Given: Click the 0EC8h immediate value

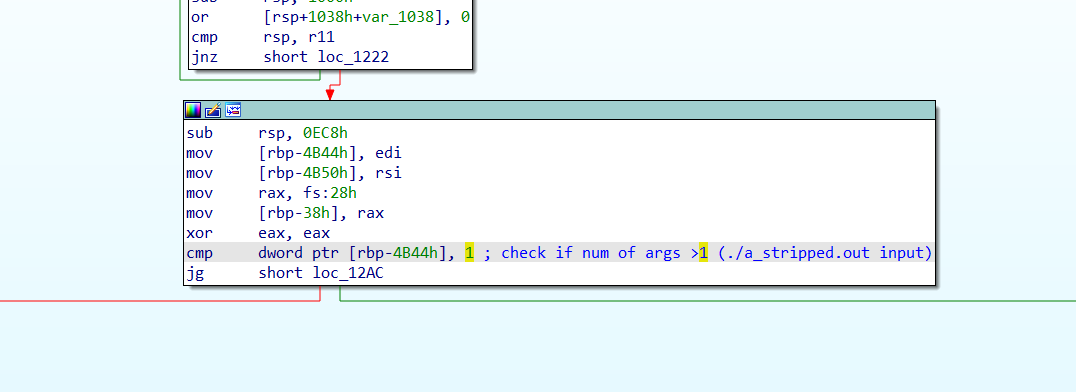Looking at the screenshot, I should tap(326, 132).
